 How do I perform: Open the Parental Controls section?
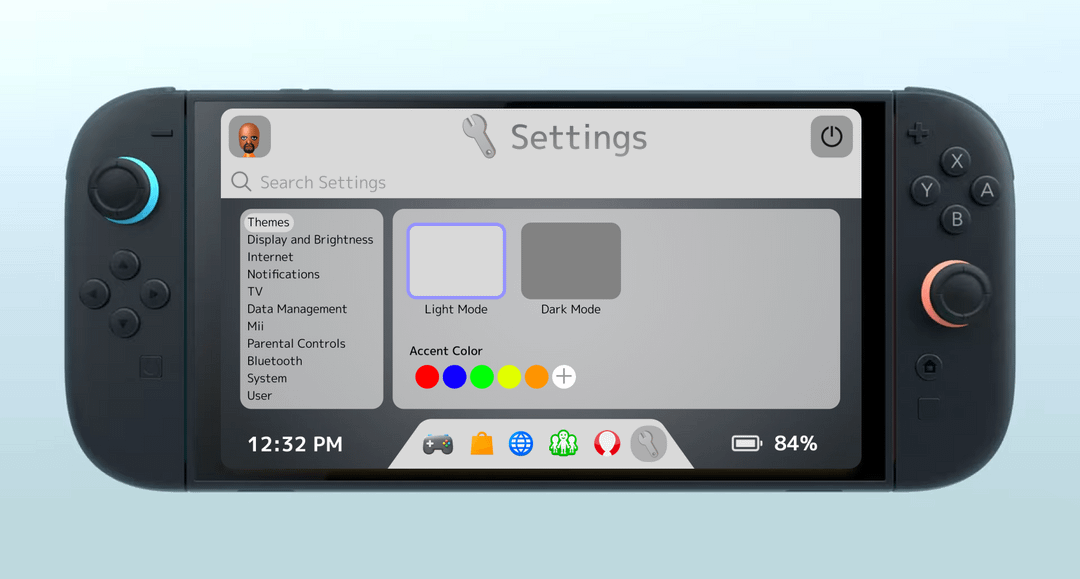tap(296, 344)
